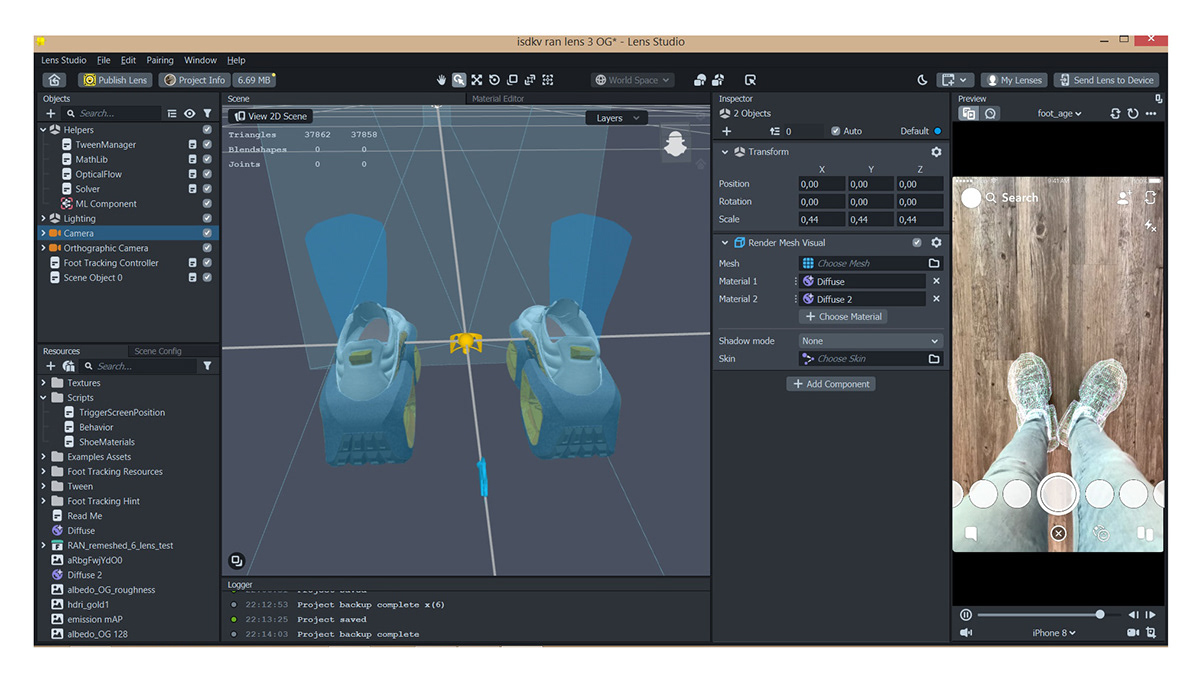Open the preview options with the ellipsis icon

(x=1152, y=113)
